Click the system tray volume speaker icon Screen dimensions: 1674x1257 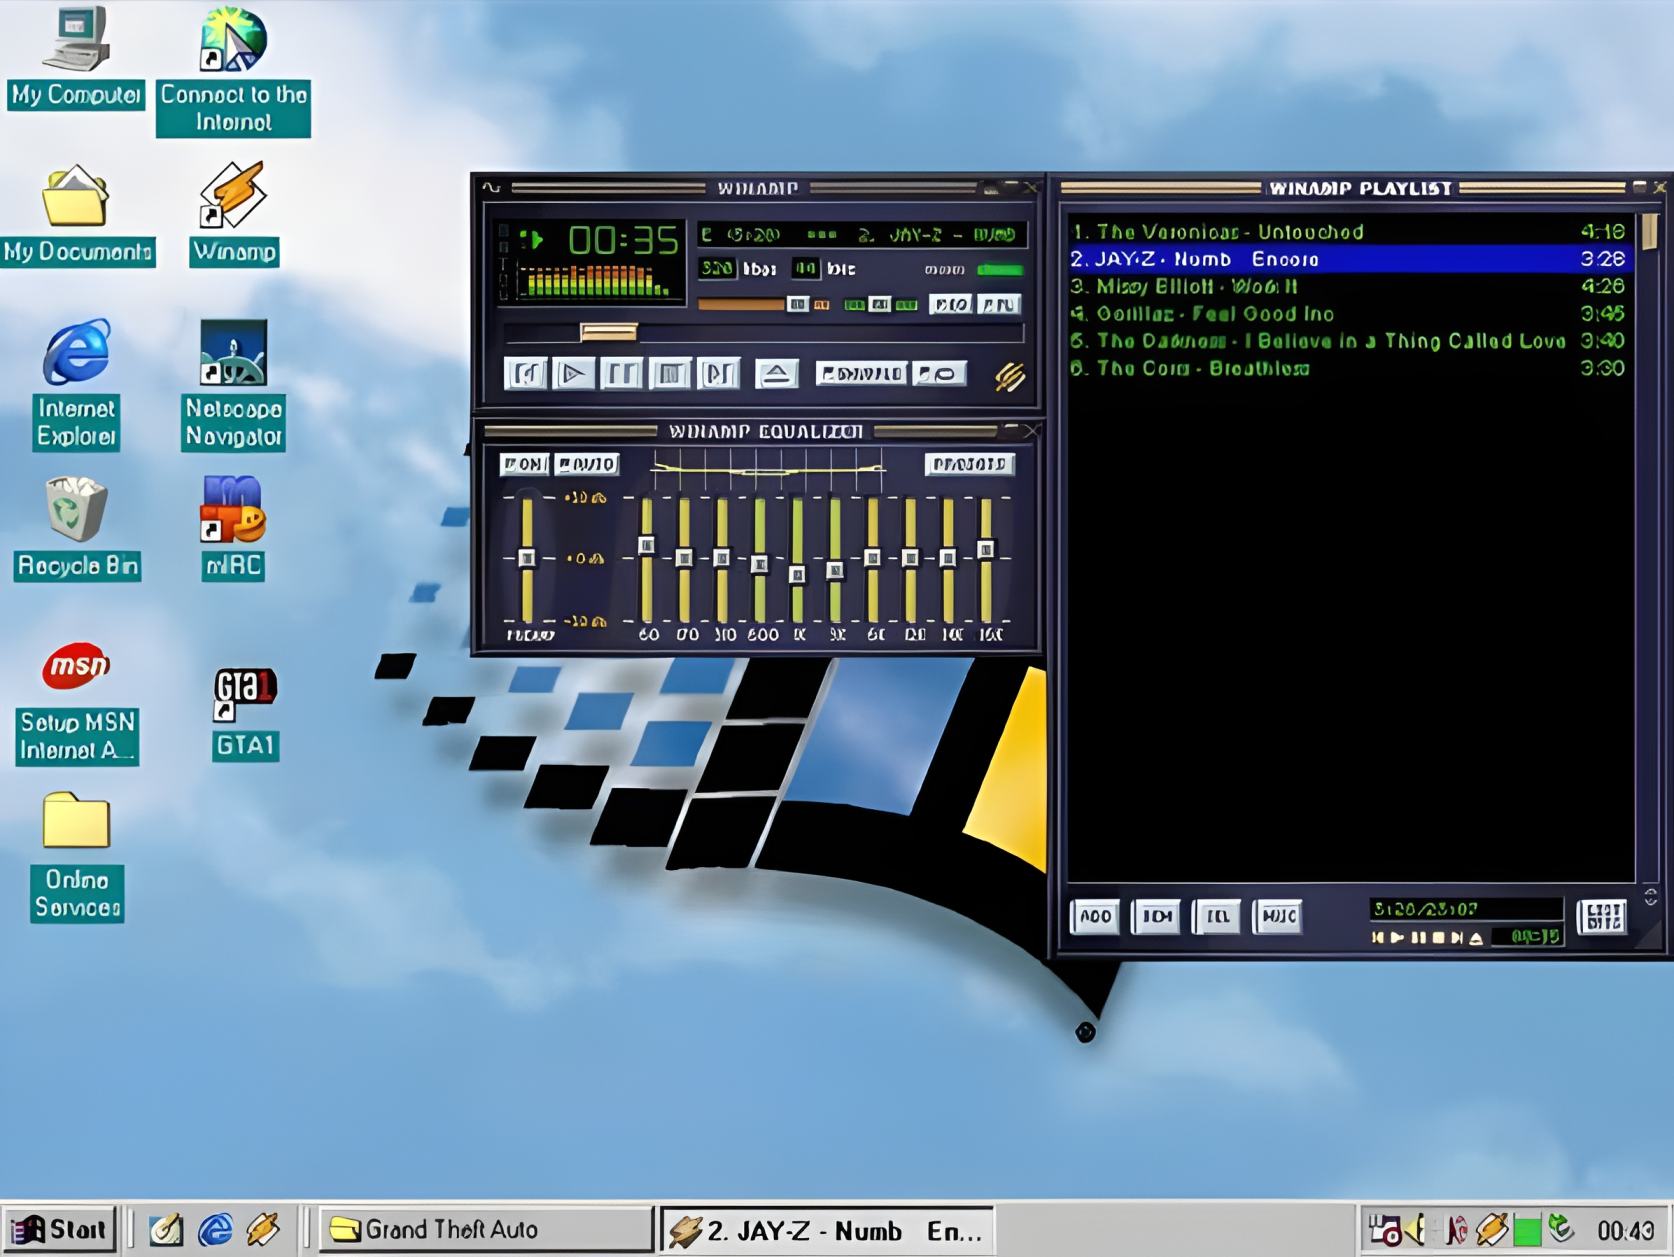1417,1230
